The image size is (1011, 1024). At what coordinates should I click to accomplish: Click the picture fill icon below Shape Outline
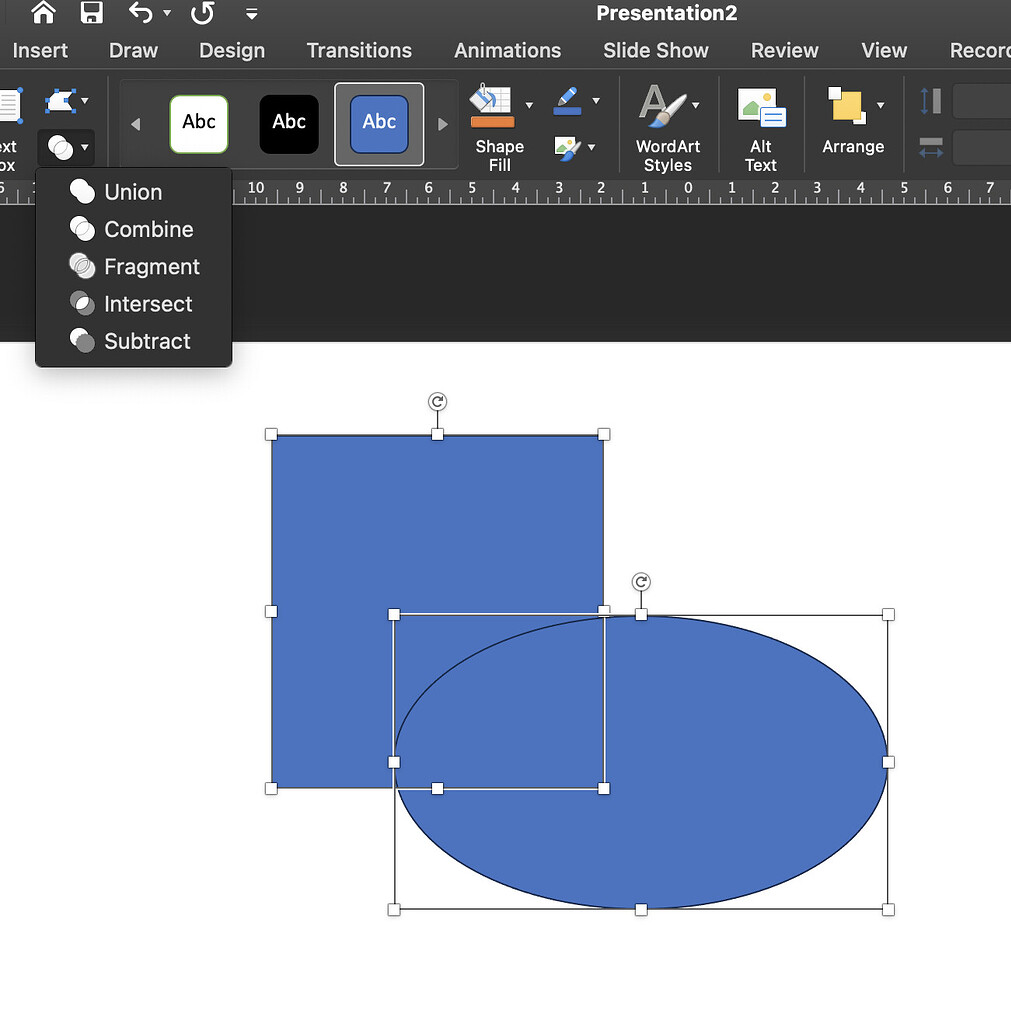point(568,148)
